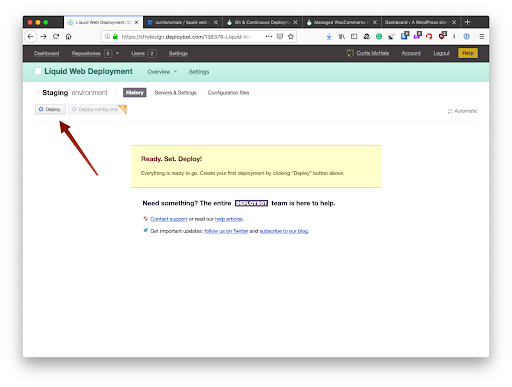Click the browser forward arrow
The image size is (512, 387).
coord(43,37)
